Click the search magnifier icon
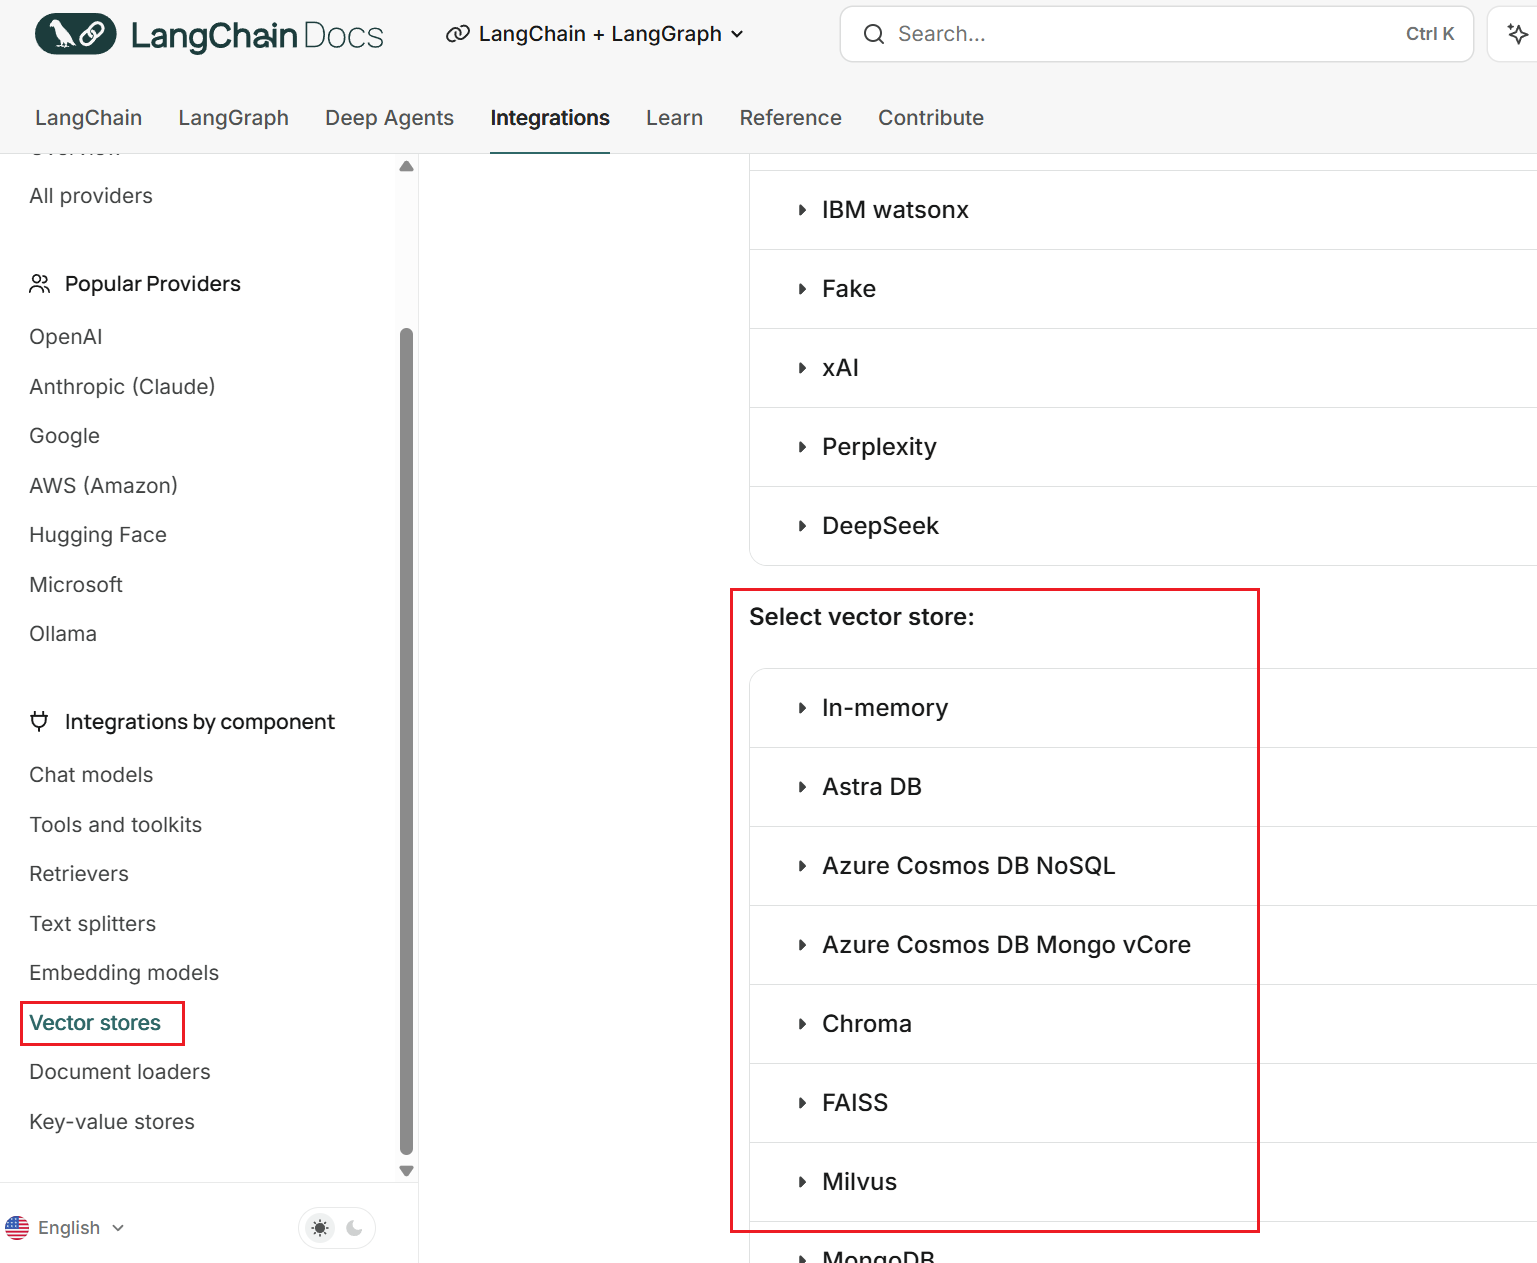The width and height of the screenshot is (1537, 1263). coord(874,34)
